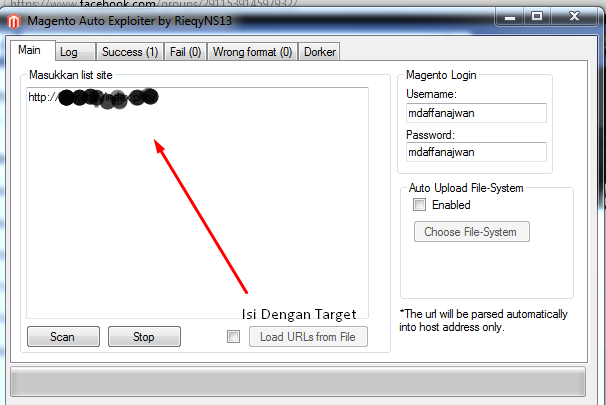Click the Choose File-System button
Screen dimensions: 606x405
[472, 232]
